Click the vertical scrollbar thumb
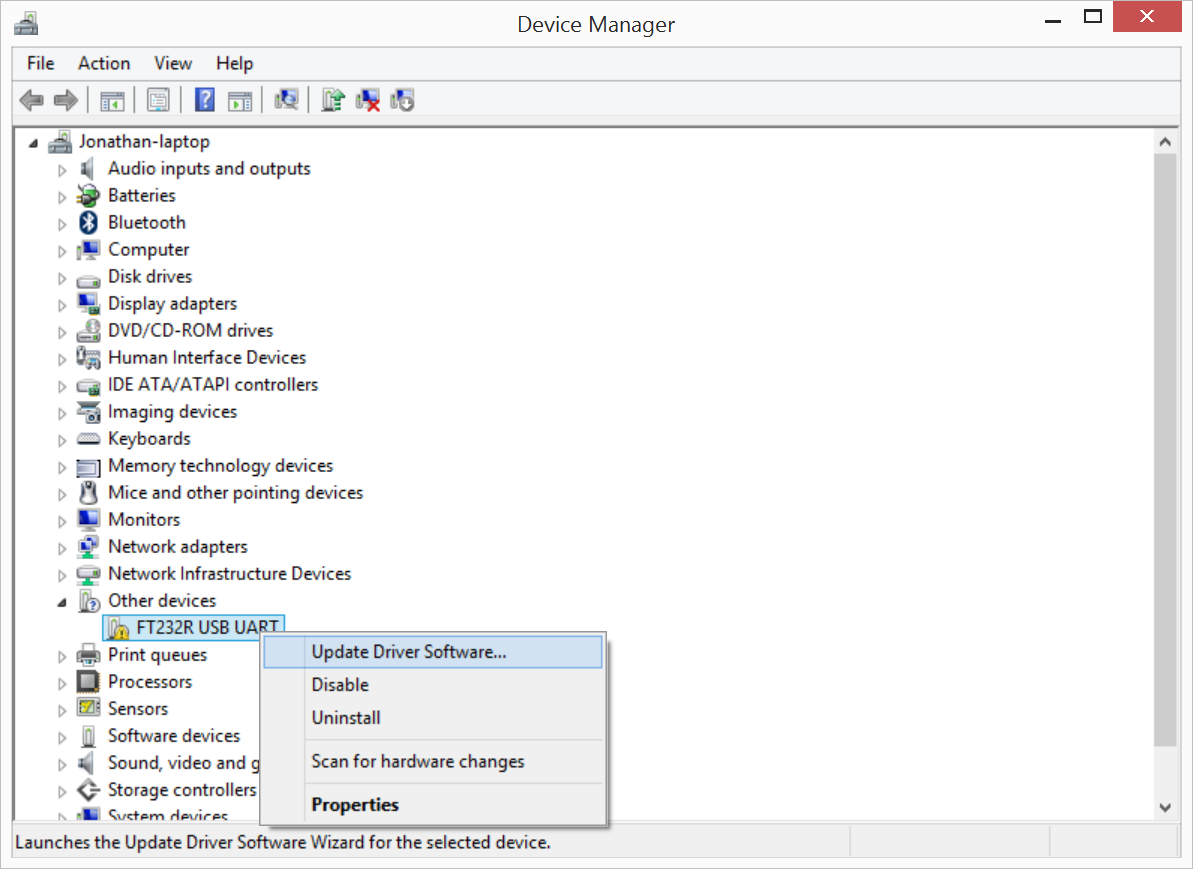Viewport: 1193px width, 869px height. click(1165, 450)
